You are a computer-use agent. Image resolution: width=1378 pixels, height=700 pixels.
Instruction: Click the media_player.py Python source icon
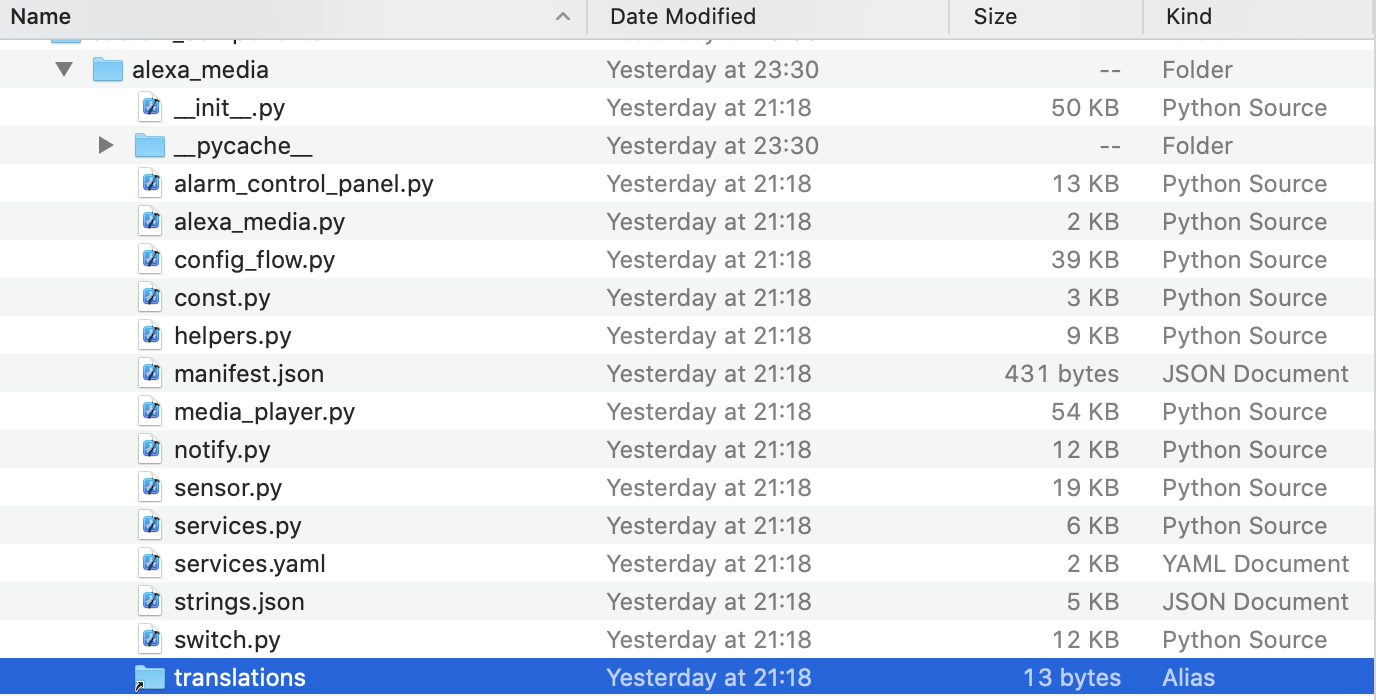[150, 411]
